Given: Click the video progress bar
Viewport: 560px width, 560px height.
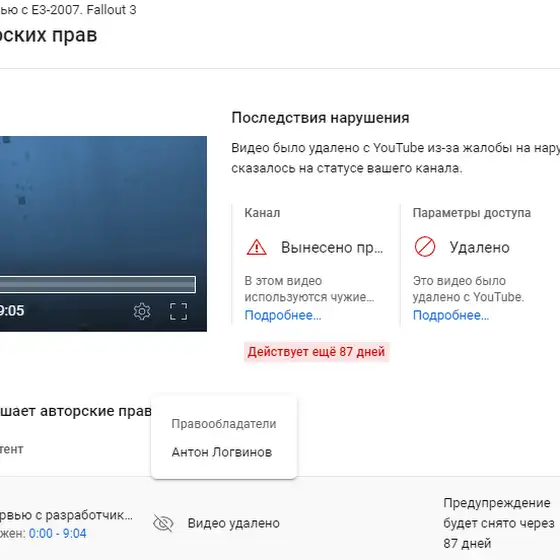Looking at the screenshot, I should coord(98,284).
